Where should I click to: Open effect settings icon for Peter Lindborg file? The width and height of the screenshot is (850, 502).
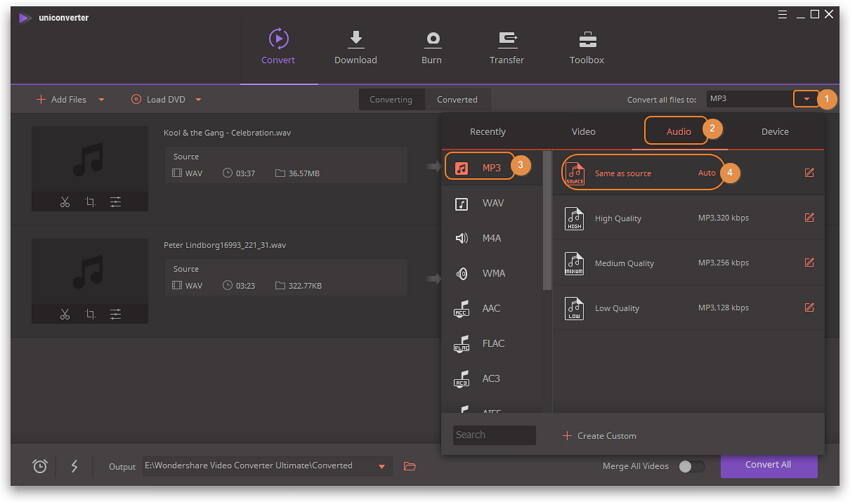click(x=115, y=314)
